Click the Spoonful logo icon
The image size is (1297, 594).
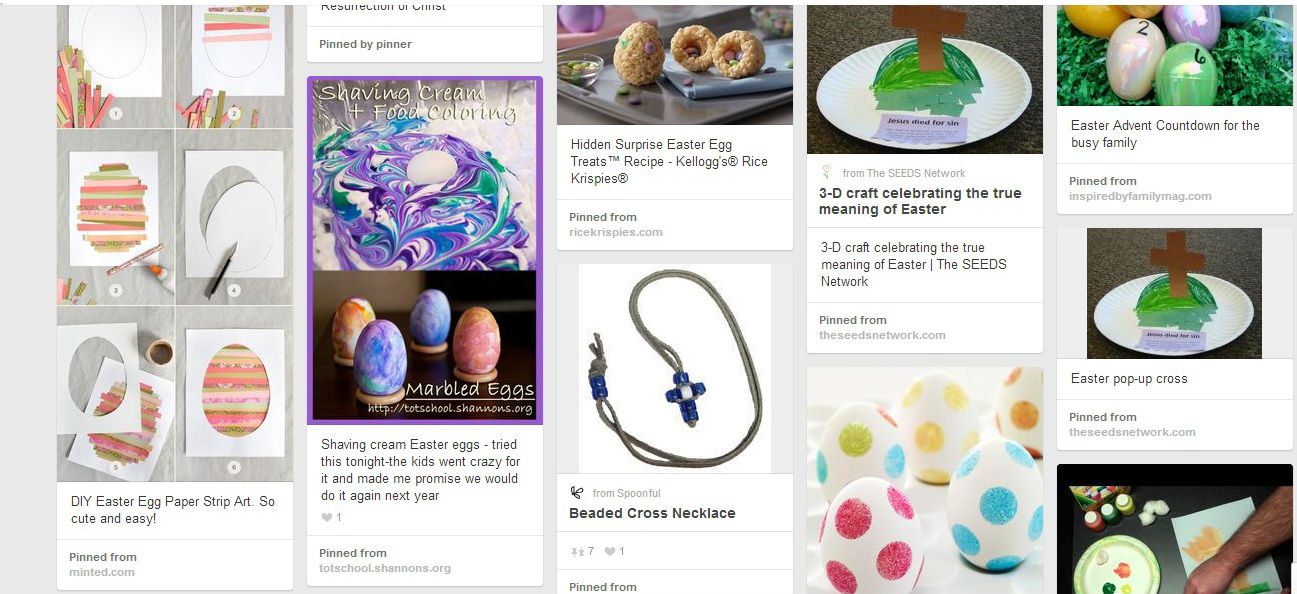pyautogui.click(x=576, y=492)
